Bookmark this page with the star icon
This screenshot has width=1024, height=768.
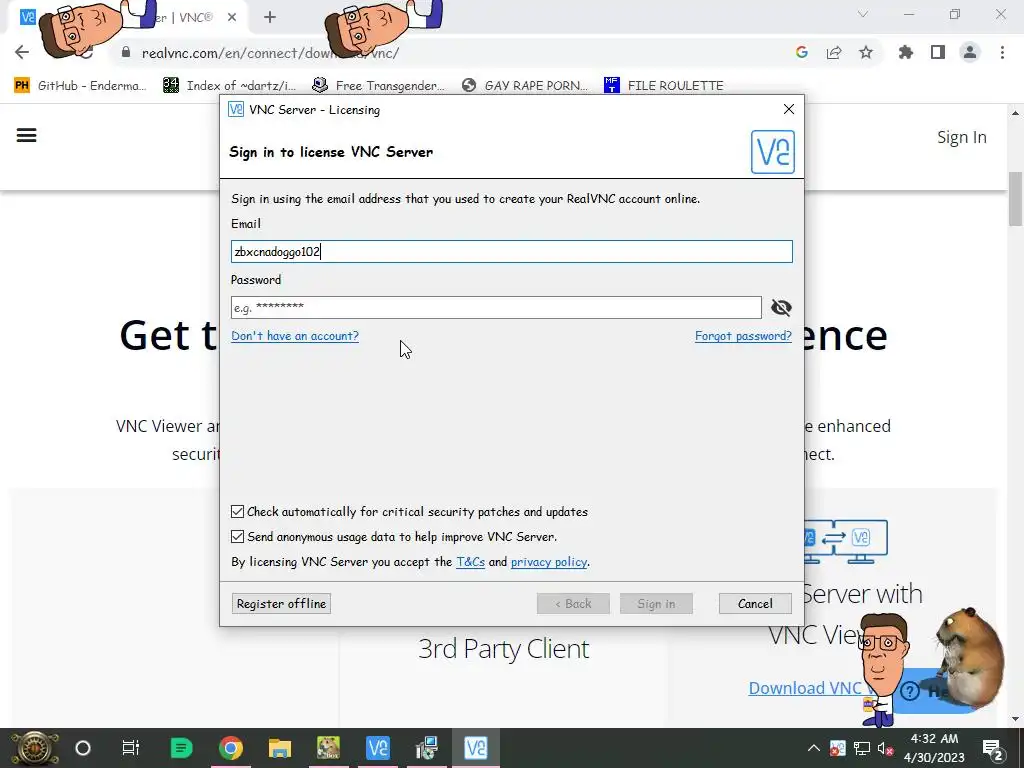click(x=866, y=52)
